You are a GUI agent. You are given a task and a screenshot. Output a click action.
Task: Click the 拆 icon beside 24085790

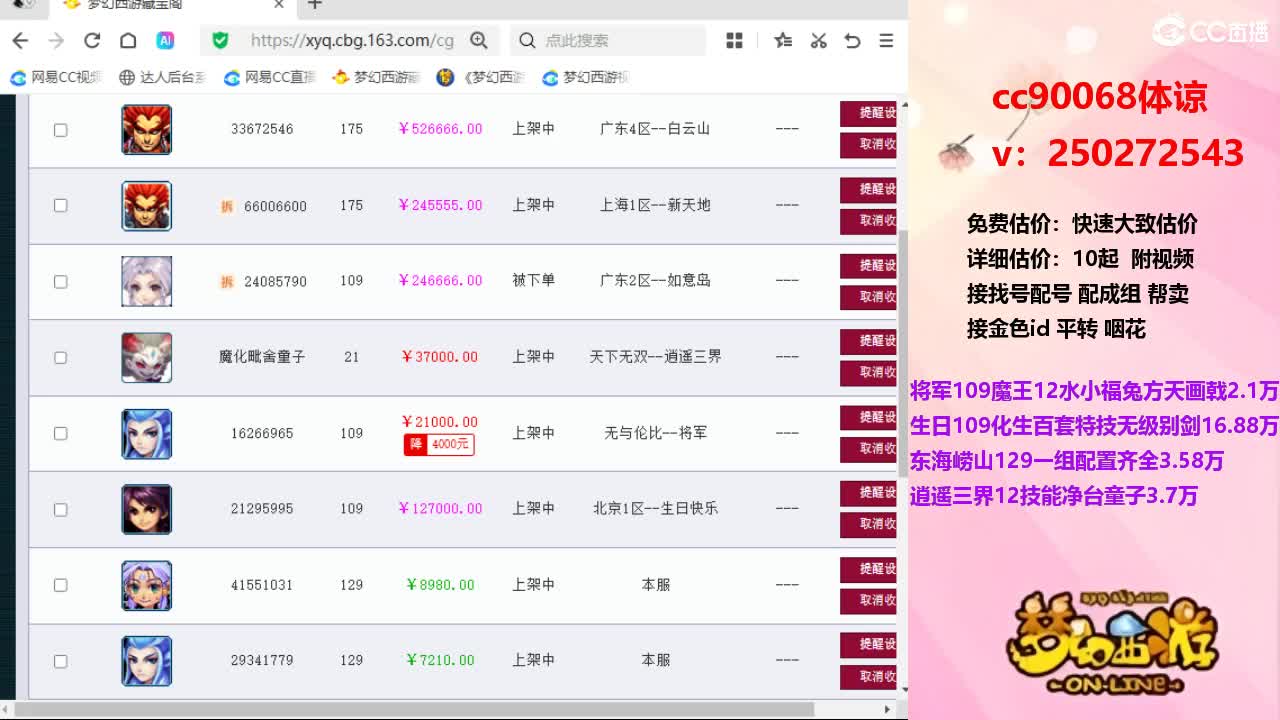(x=227, y=282)
